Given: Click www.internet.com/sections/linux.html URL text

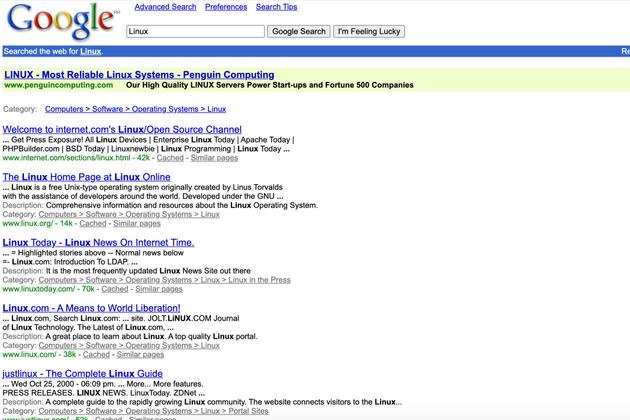Looking at the screenshot, I should click(x=76, y=158).
